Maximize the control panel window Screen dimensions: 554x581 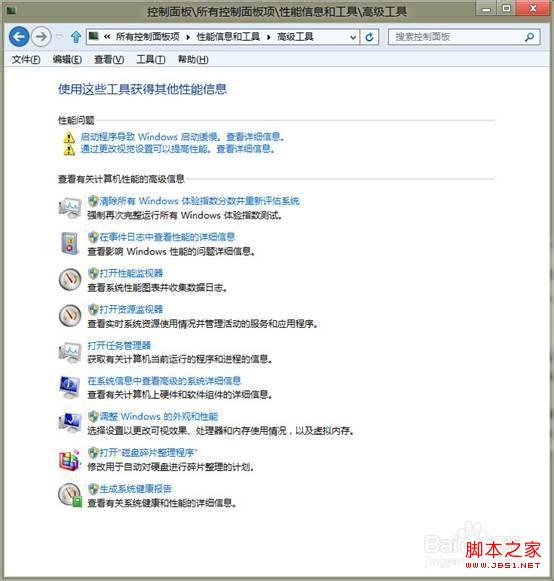coord(506,9)
